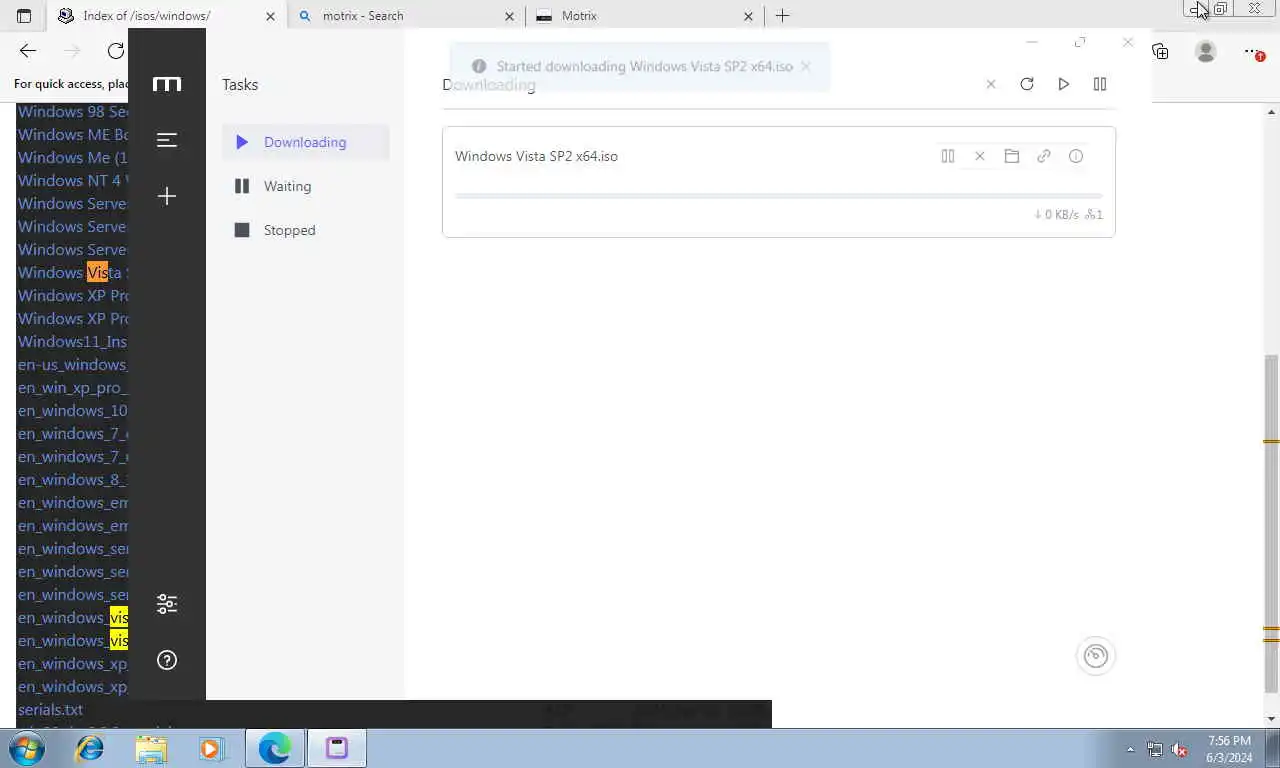Refresh the task list in Motrix toolbar
The width and height of the screenshot is (1280, 768).
point(1027,84)
